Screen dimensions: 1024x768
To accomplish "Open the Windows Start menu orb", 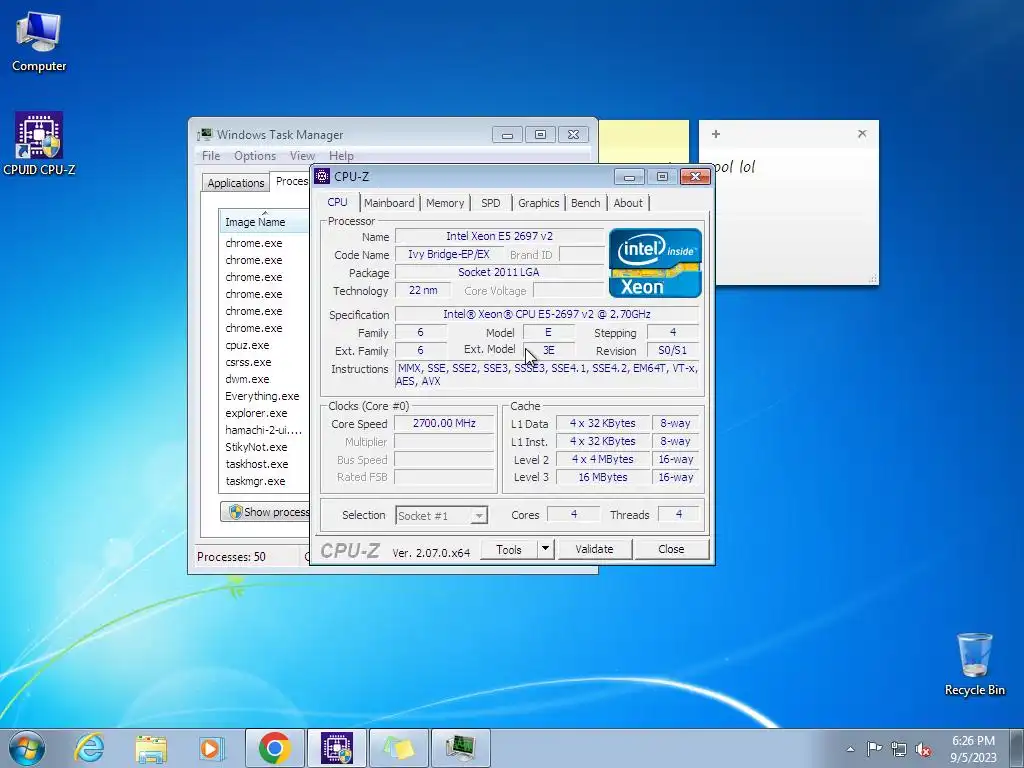I will [27, 748].
